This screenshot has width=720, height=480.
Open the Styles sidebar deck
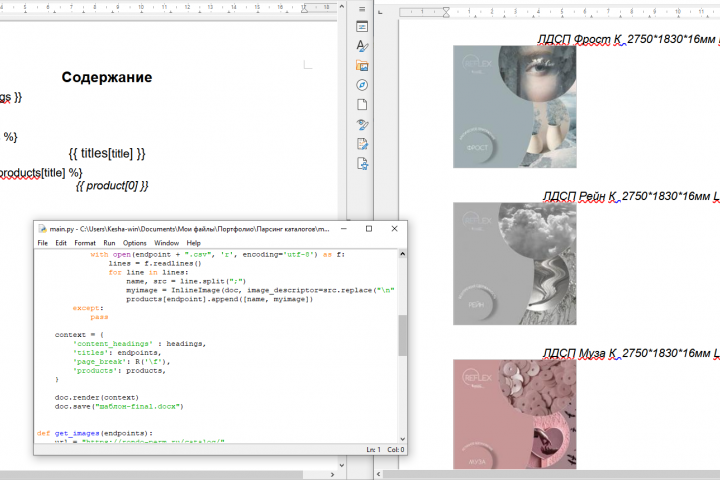coord(362,46)
